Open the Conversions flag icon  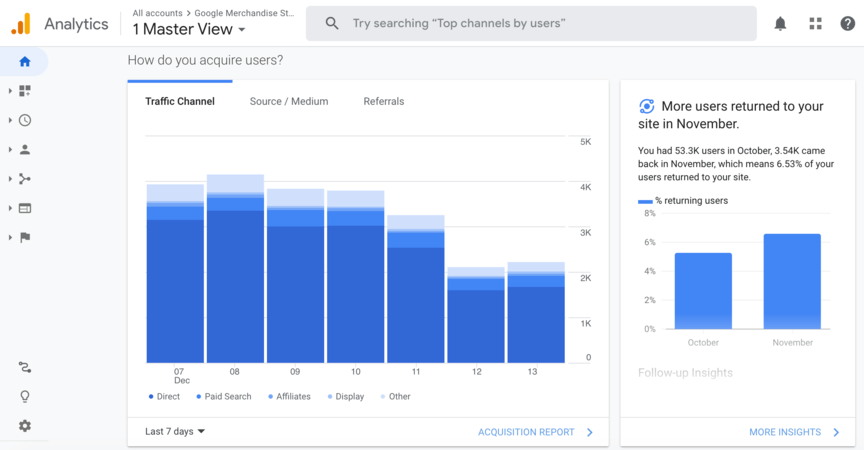coord(25,237)
